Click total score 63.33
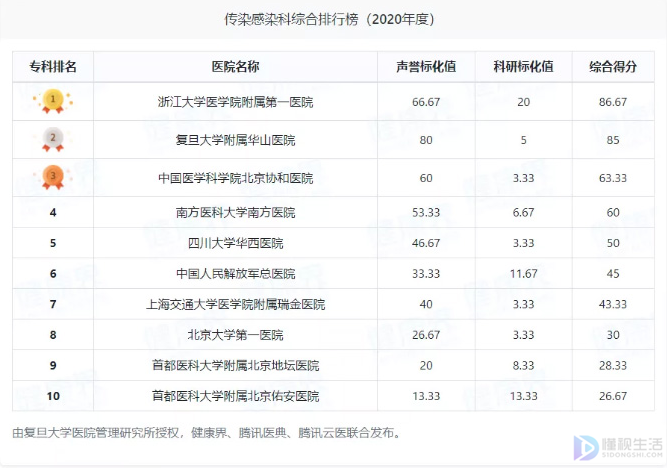The width and height of the screenshot is (667, 468). coord(613,178)
